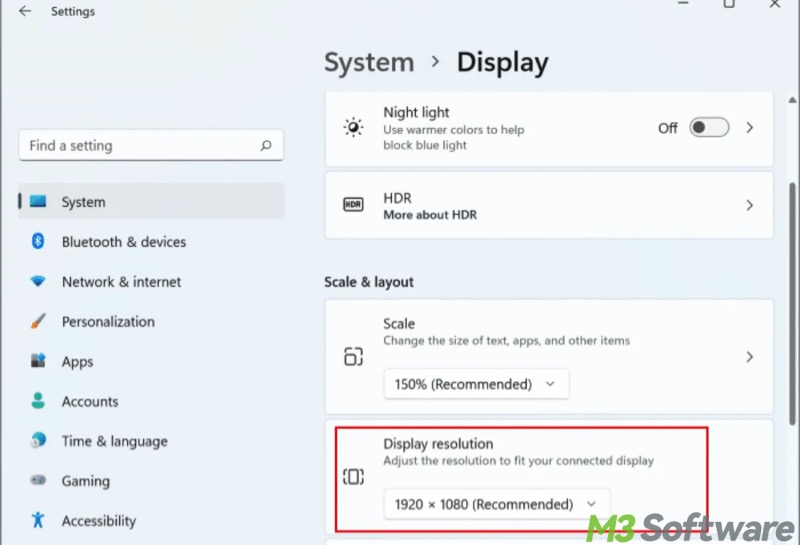Click the back arrow next to Settings
Screen dimensions: 800x545
(x=25, y=11)
